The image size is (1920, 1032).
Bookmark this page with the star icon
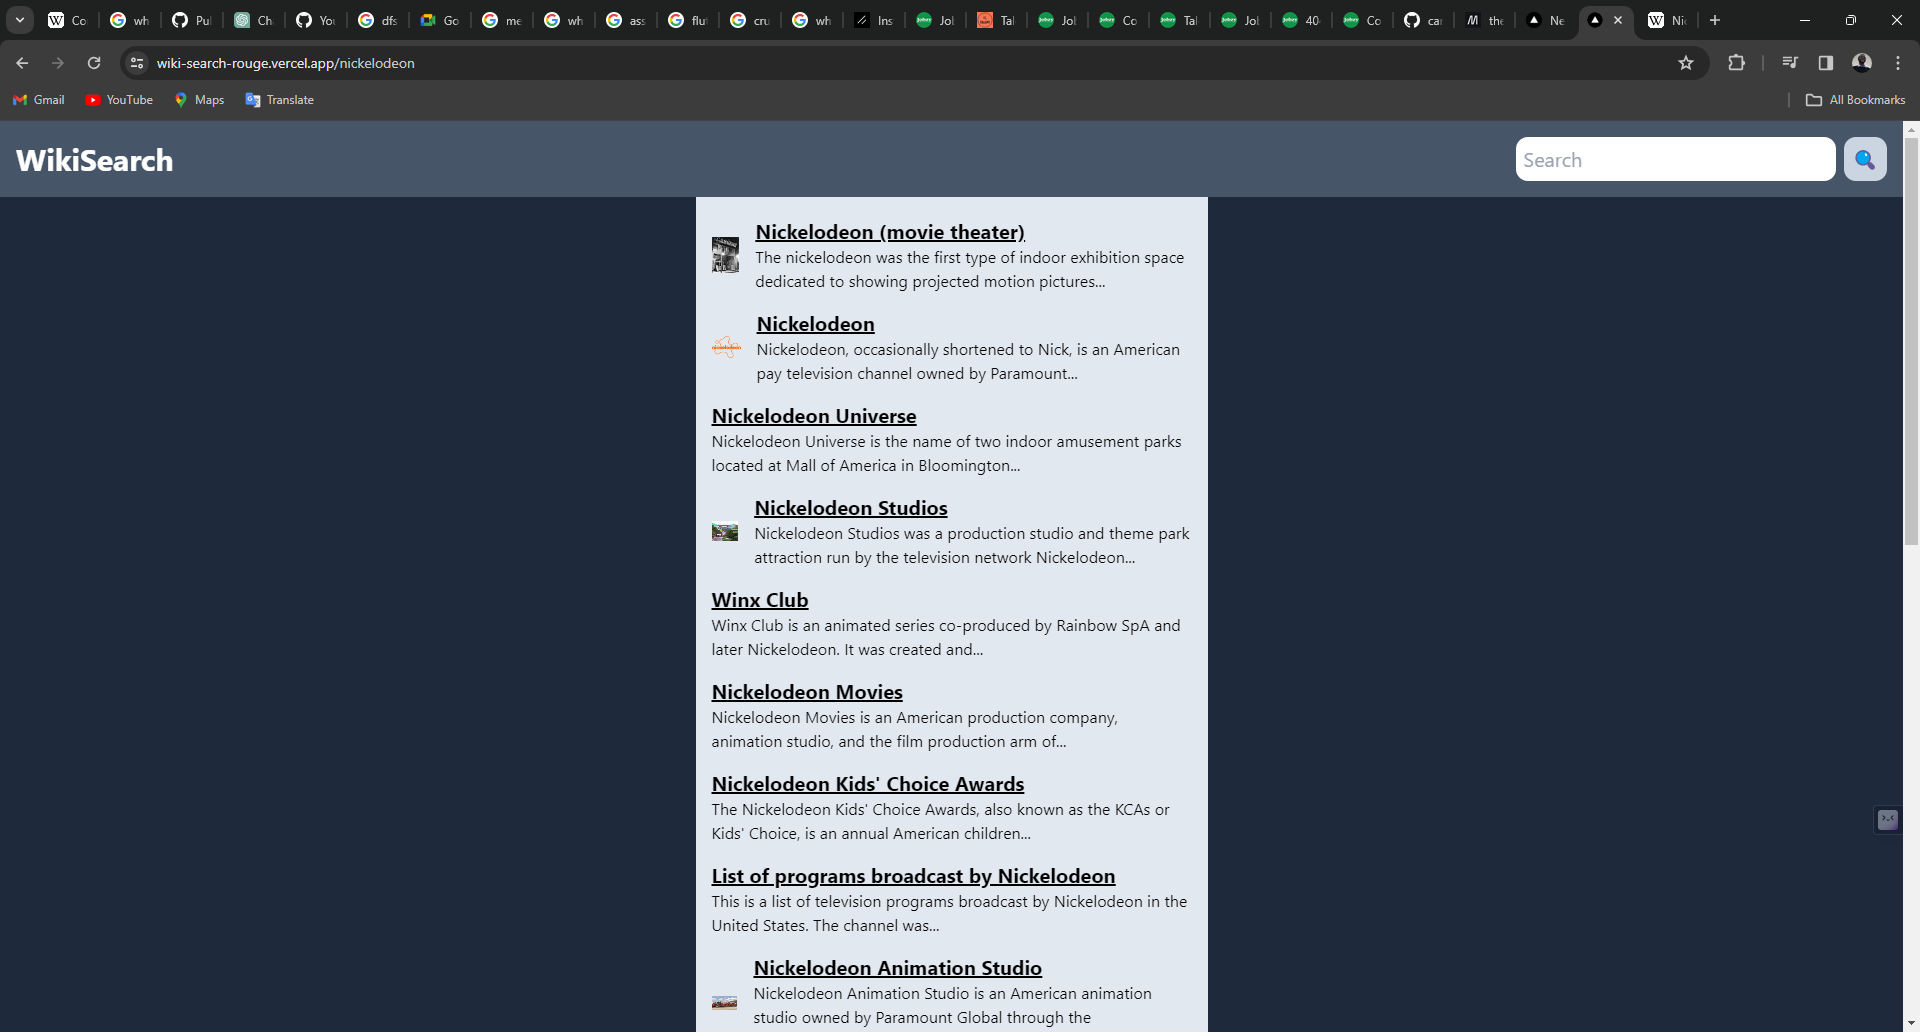coord(1686,63)
